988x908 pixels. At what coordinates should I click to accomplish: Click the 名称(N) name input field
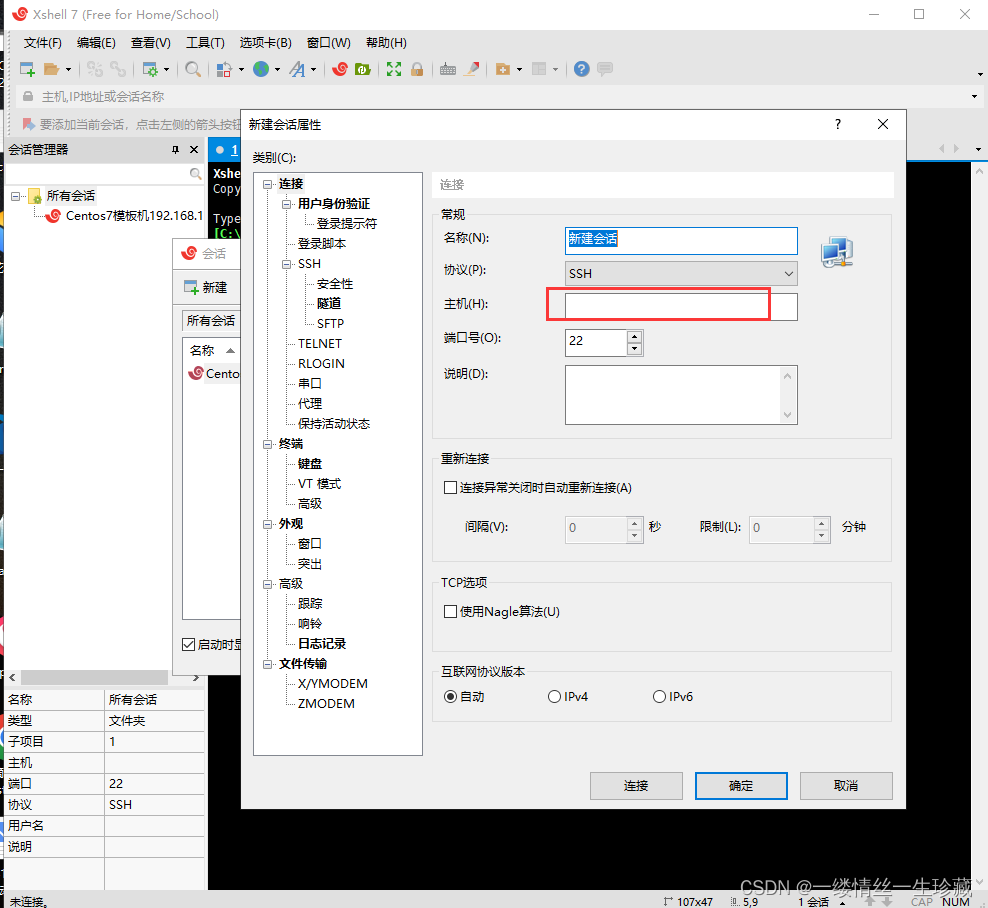(681, 241)
